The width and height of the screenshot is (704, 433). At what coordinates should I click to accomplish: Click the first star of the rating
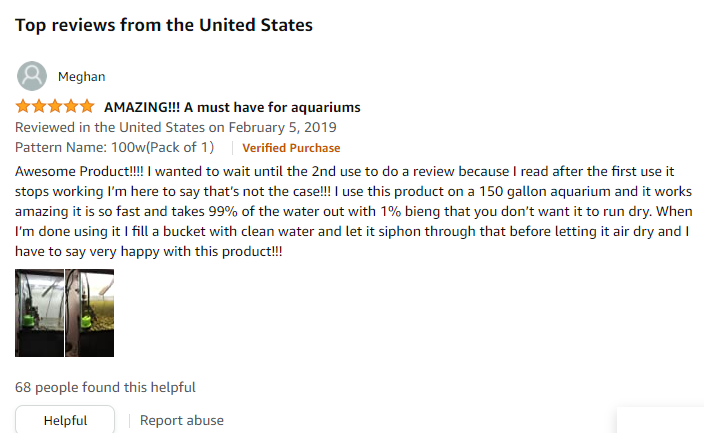[x=23, y=107]
